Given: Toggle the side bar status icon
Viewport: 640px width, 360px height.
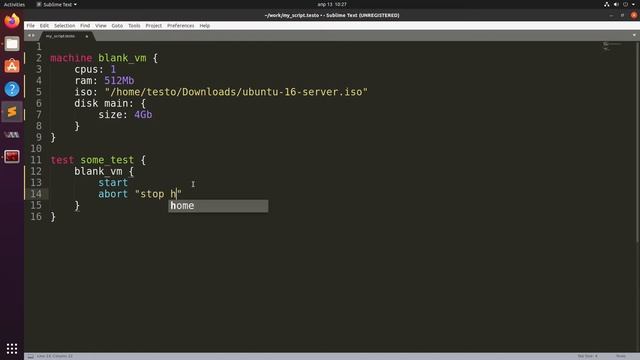Looking at the screenshot, I should tap(31, 356).
